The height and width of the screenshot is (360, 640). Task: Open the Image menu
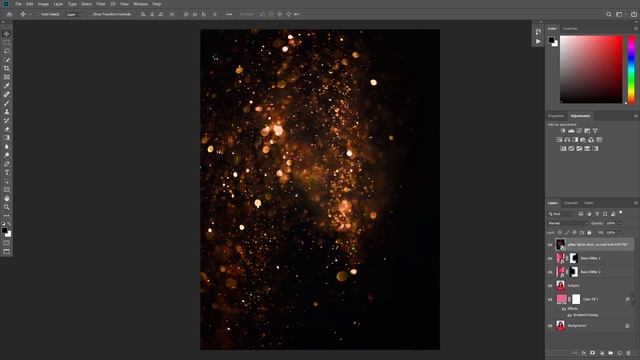(x=43, y=4)
